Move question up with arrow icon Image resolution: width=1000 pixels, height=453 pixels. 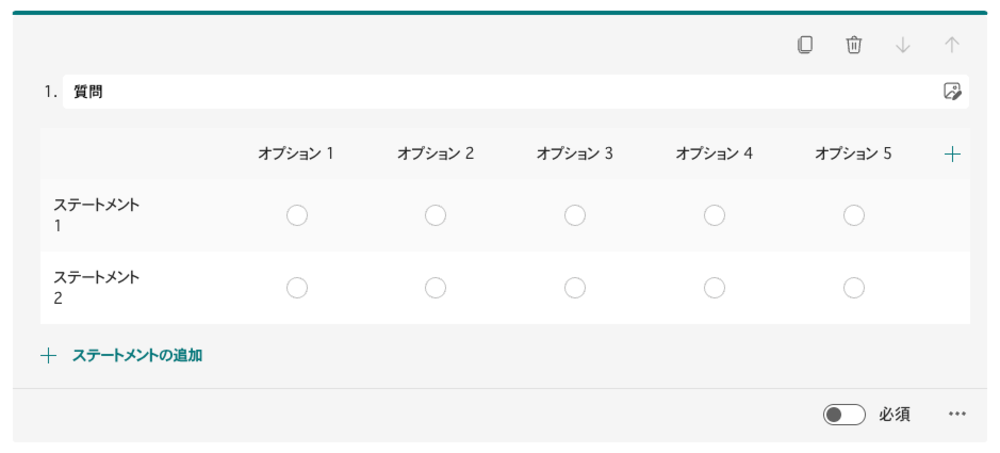click(x=952, y=45)
